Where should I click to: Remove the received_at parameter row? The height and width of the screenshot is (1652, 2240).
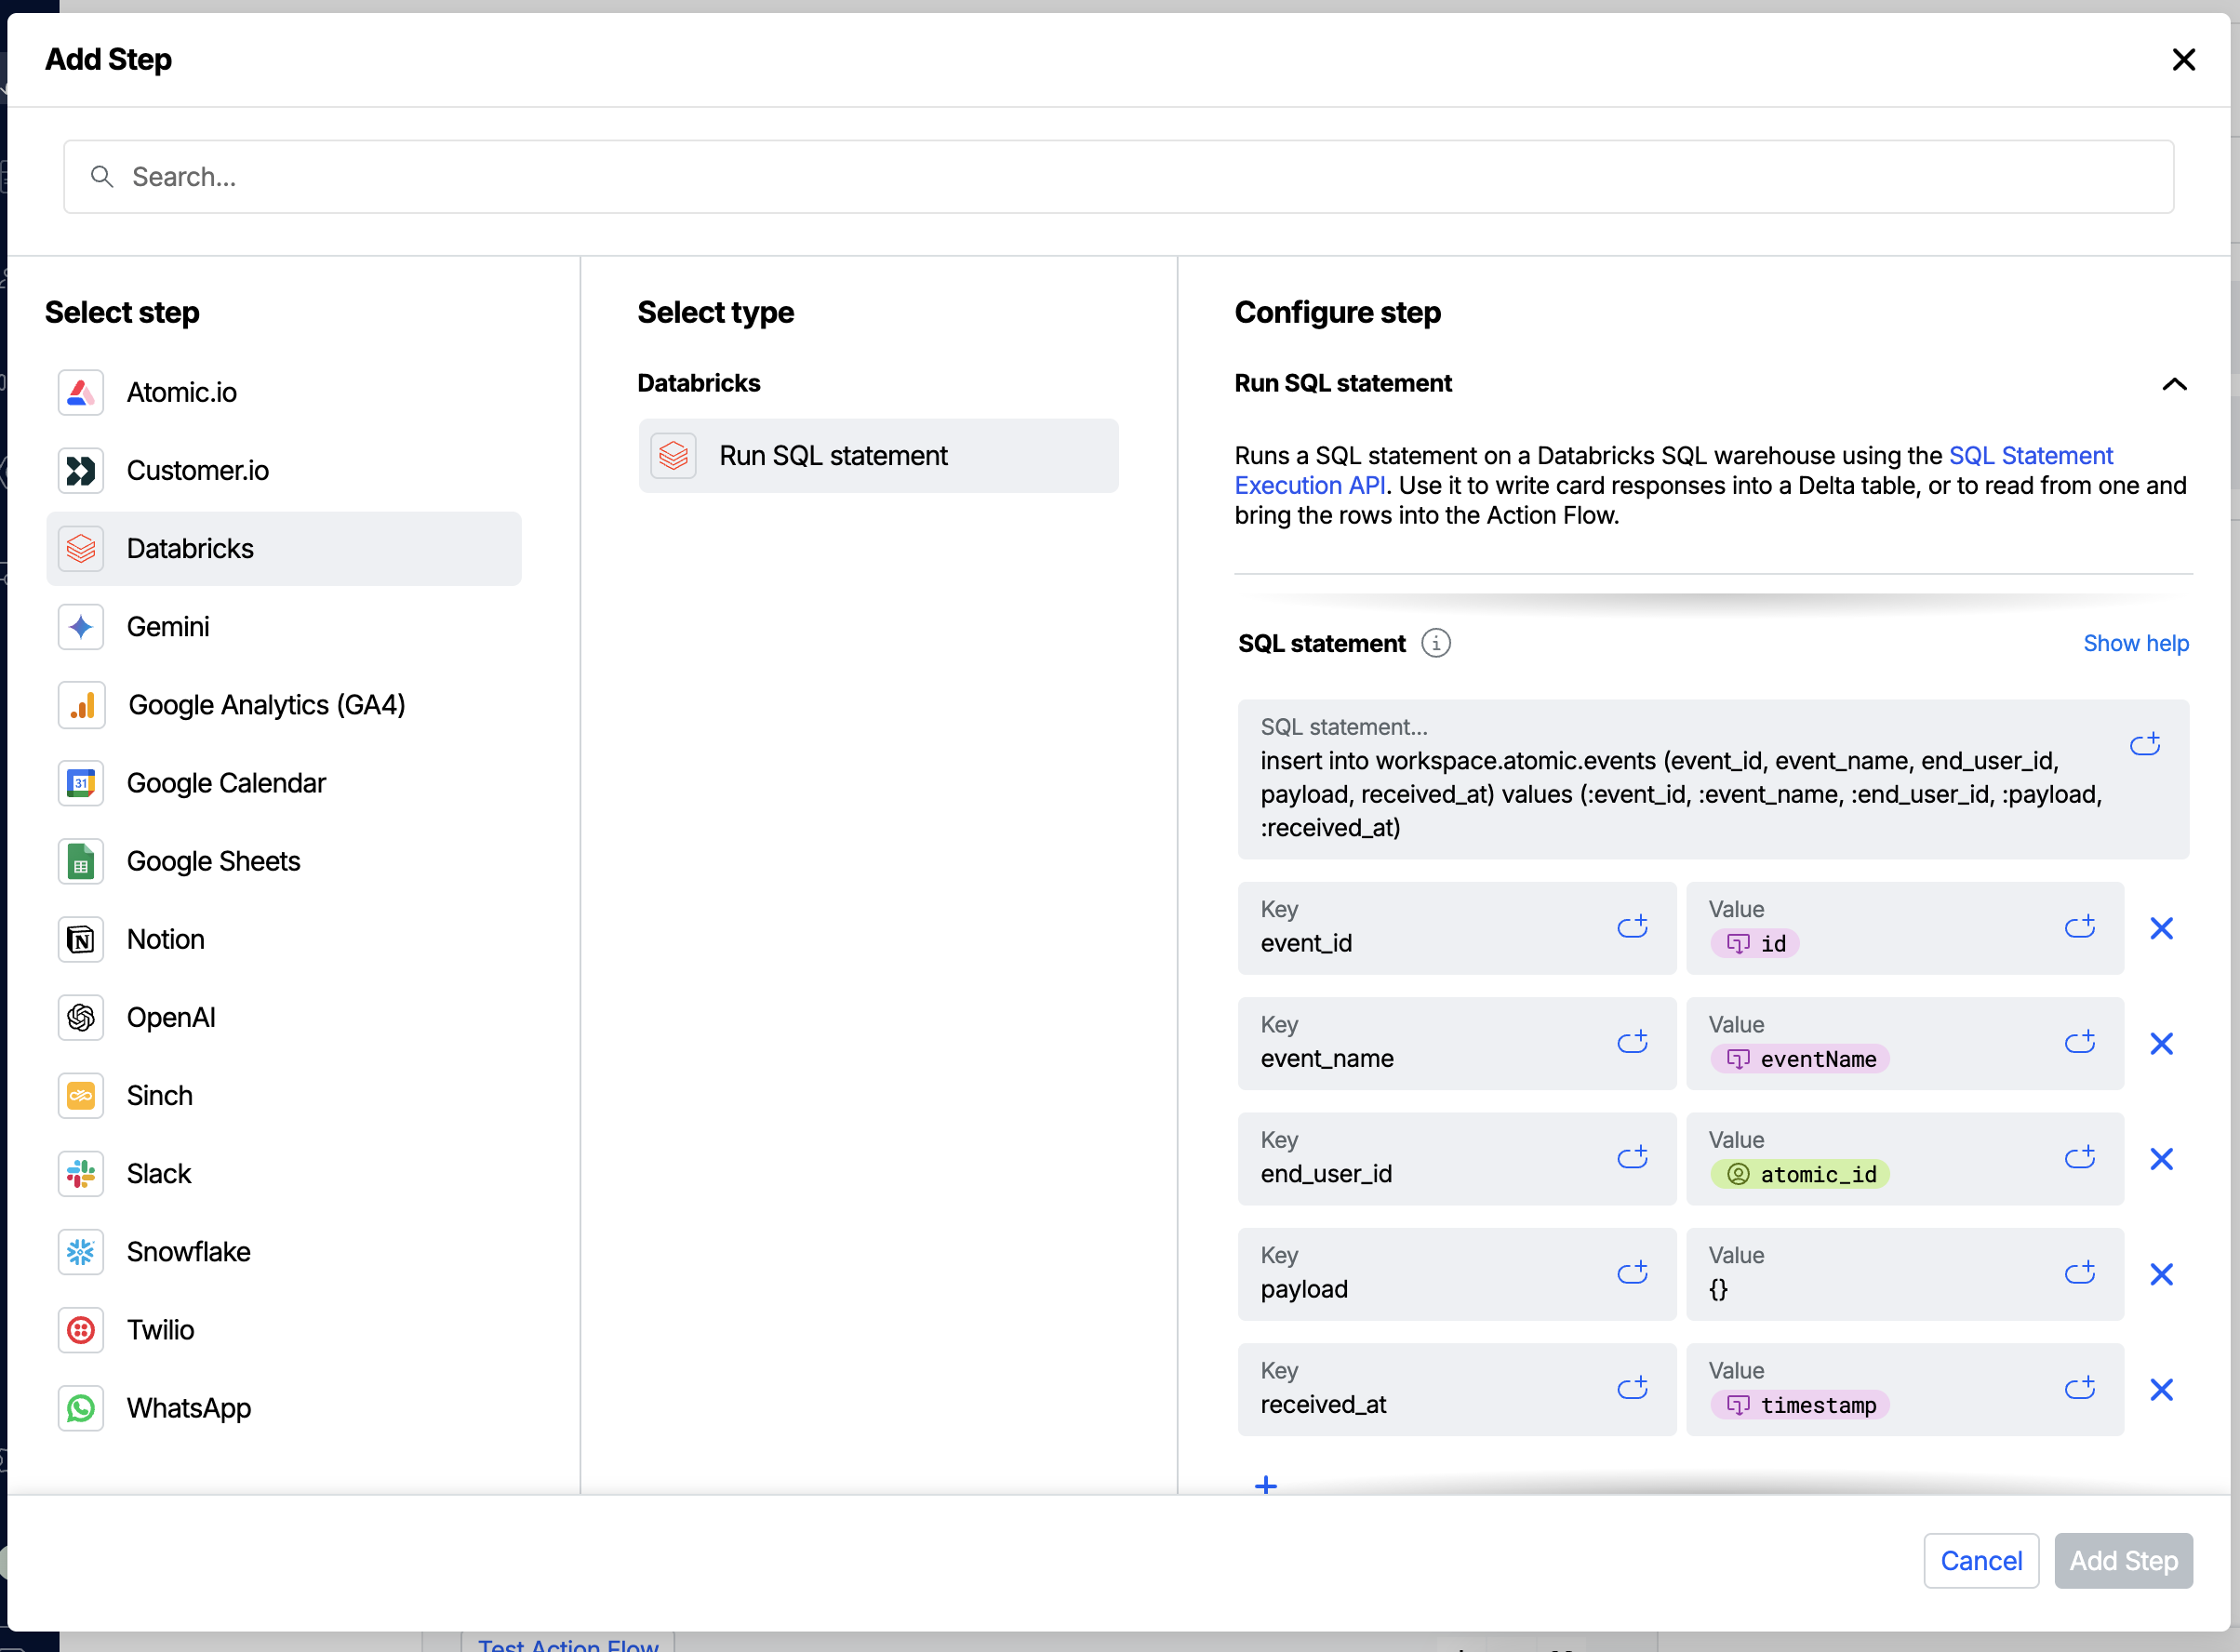(2161, 1389)
